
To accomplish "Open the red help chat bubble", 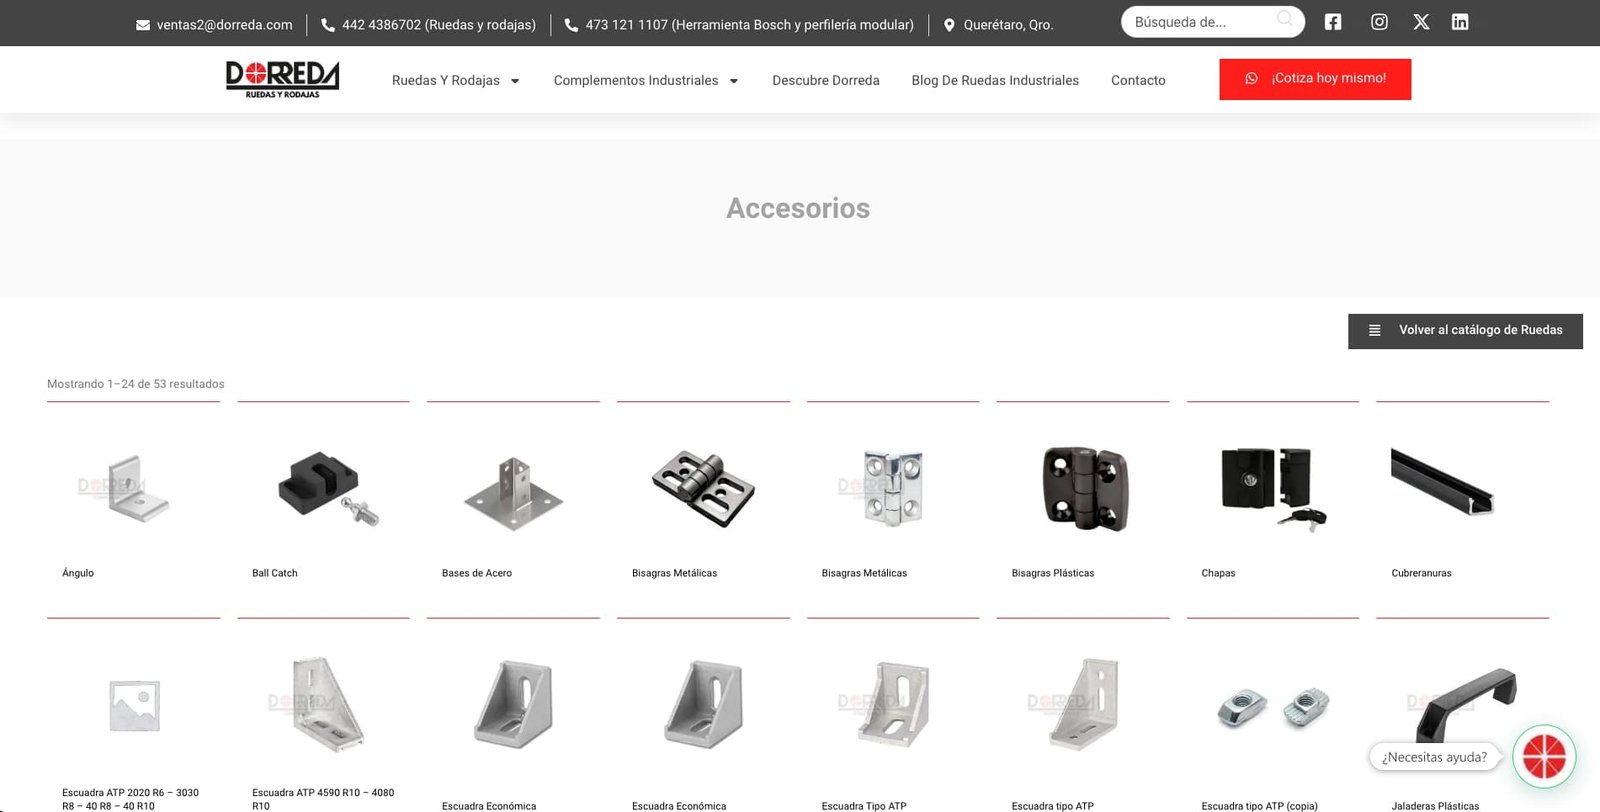I will click(1544, 756).
